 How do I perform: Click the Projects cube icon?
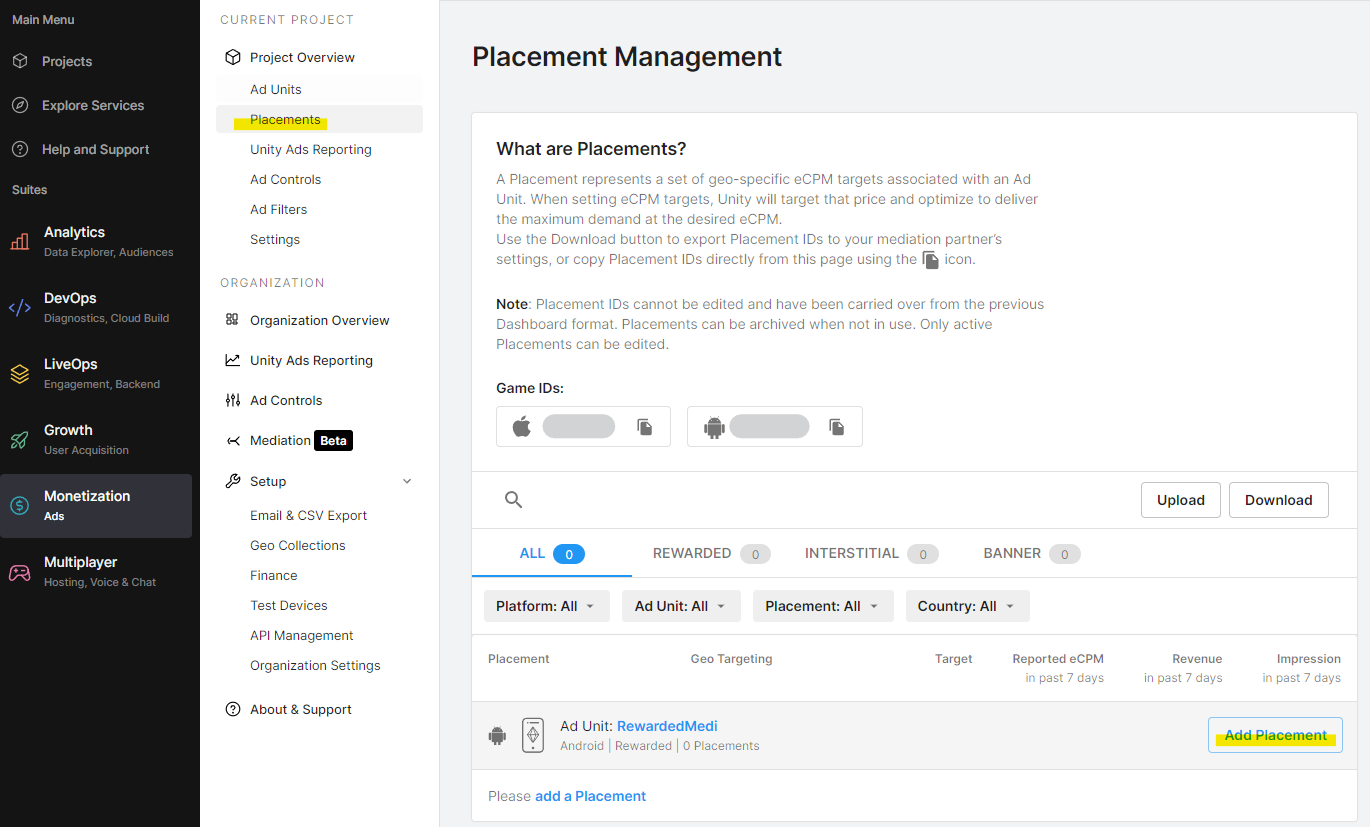(x=20, y=61)
